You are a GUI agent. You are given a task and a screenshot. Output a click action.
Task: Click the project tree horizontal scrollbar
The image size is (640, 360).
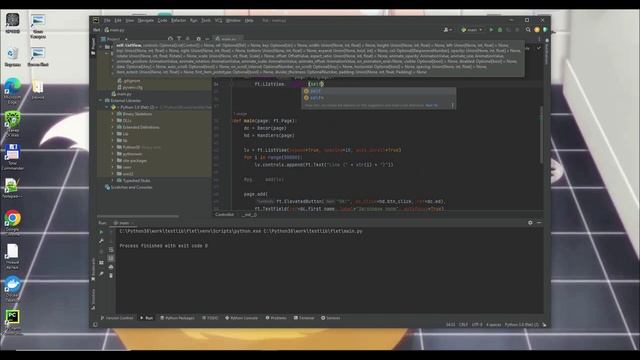point(138,216)
